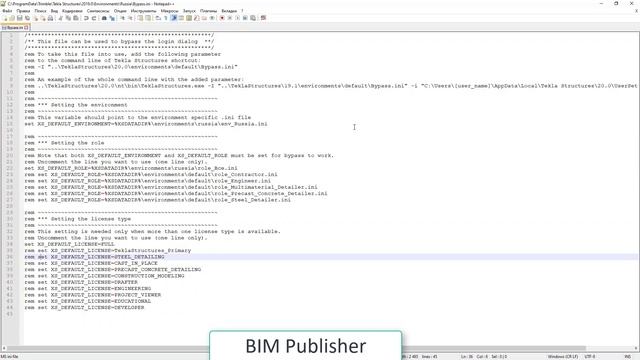
Task: Click line 'set XS_DEFAULT_LICENSE=FULL'
Action: pyautogui.click(x=69, y=244)
